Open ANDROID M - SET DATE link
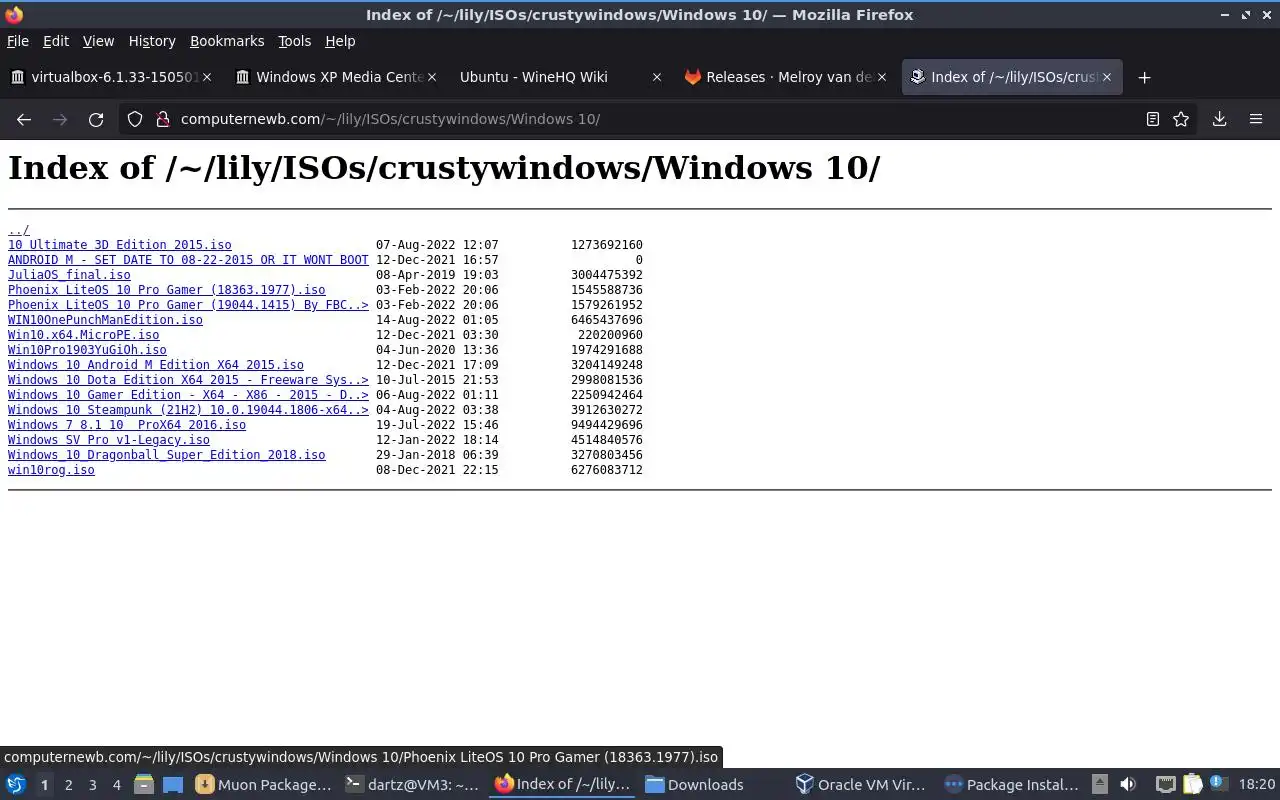The image size is (1280, 800). [x=188, y=260]
